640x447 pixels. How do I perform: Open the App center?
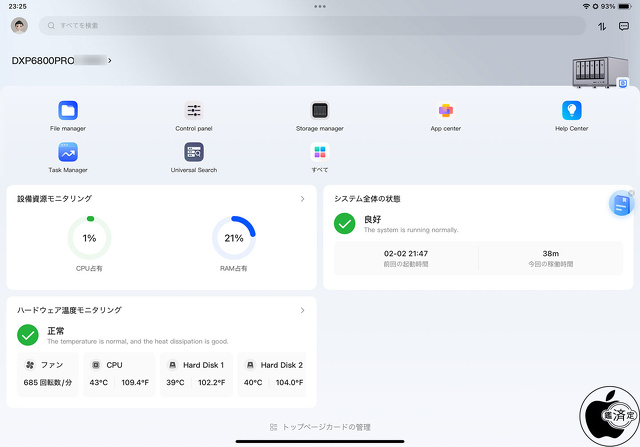(x=445, y=111)
